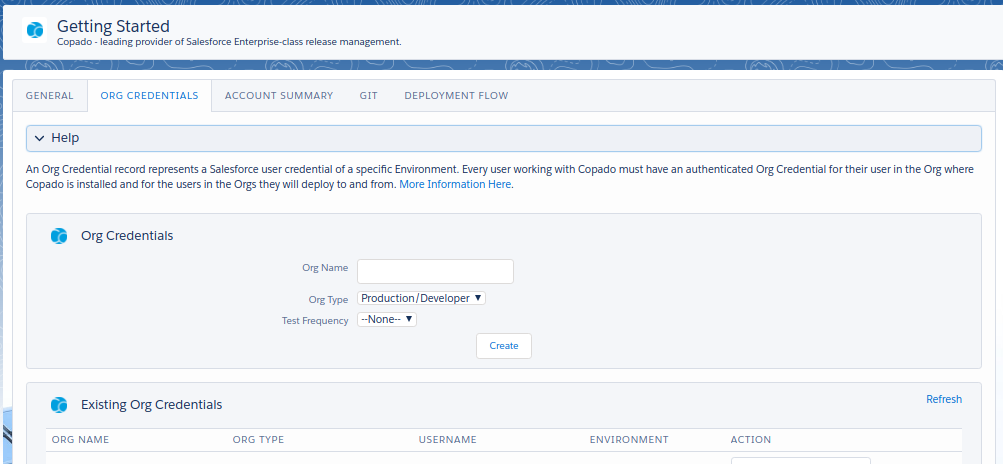Click the Create button

pyautogui.click(x=504, y=346)
